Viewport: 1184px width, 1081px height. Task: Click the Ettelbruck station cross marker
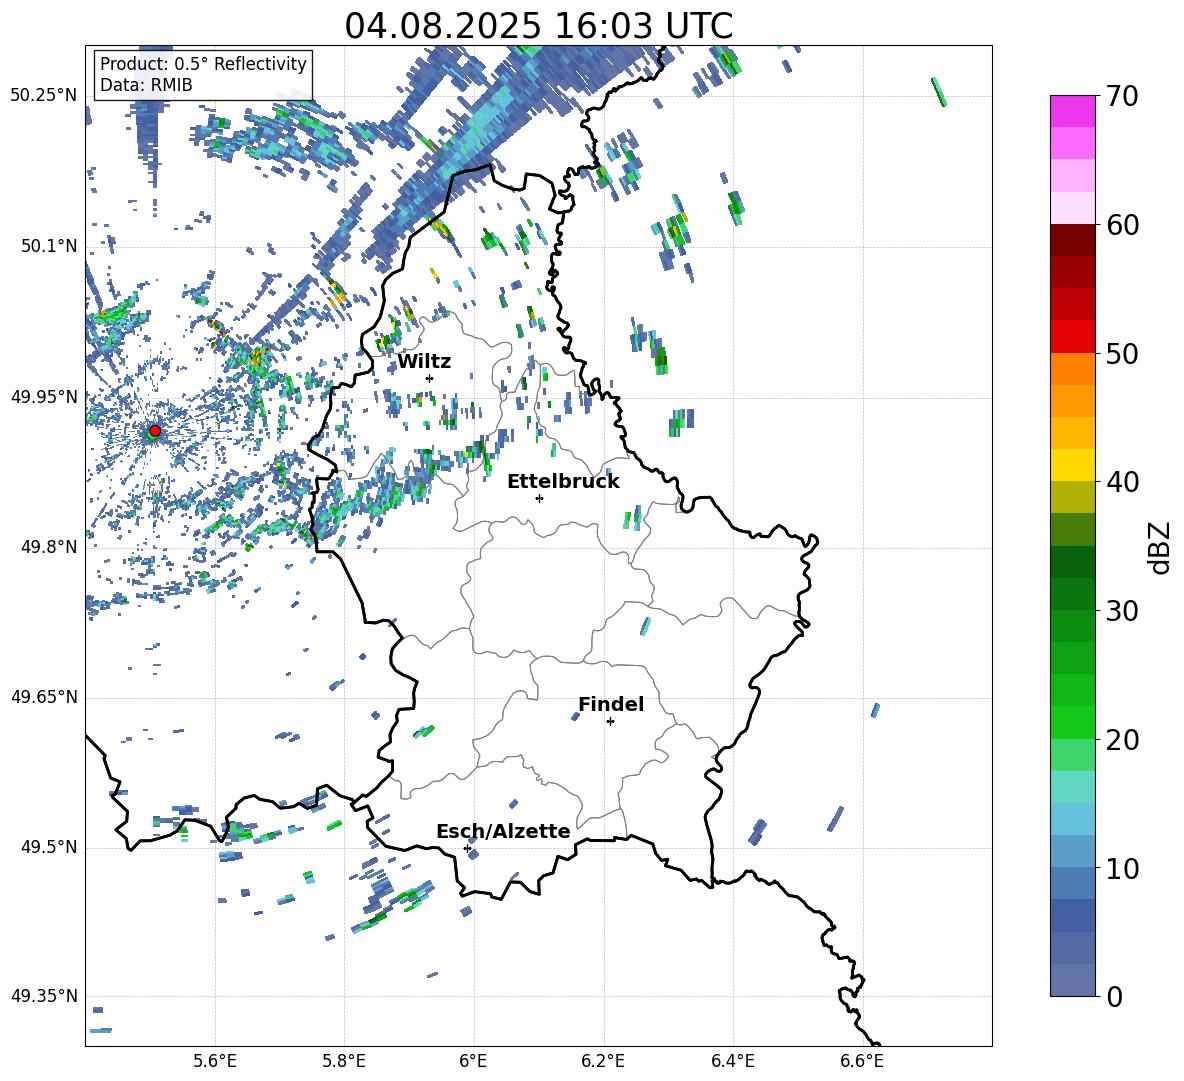point(539,498)
